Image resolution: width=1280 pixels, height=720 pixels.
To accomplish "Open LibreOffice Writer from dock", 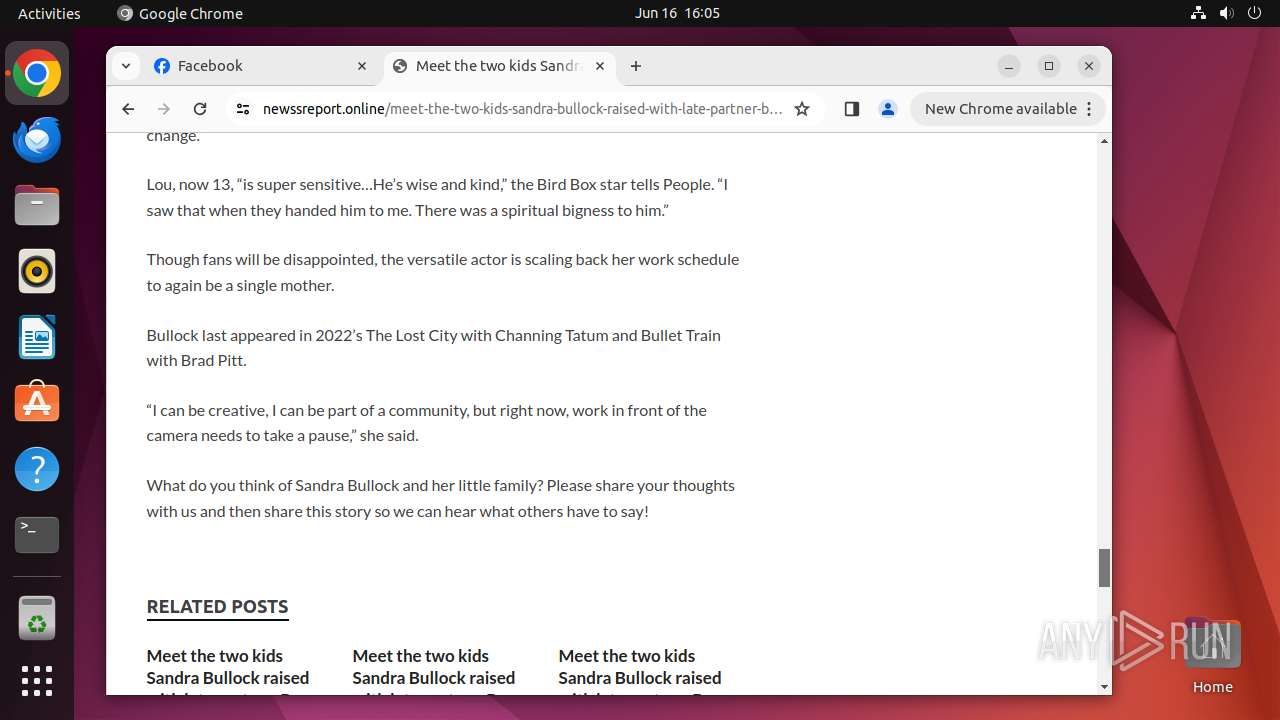I will coord(37,337).
